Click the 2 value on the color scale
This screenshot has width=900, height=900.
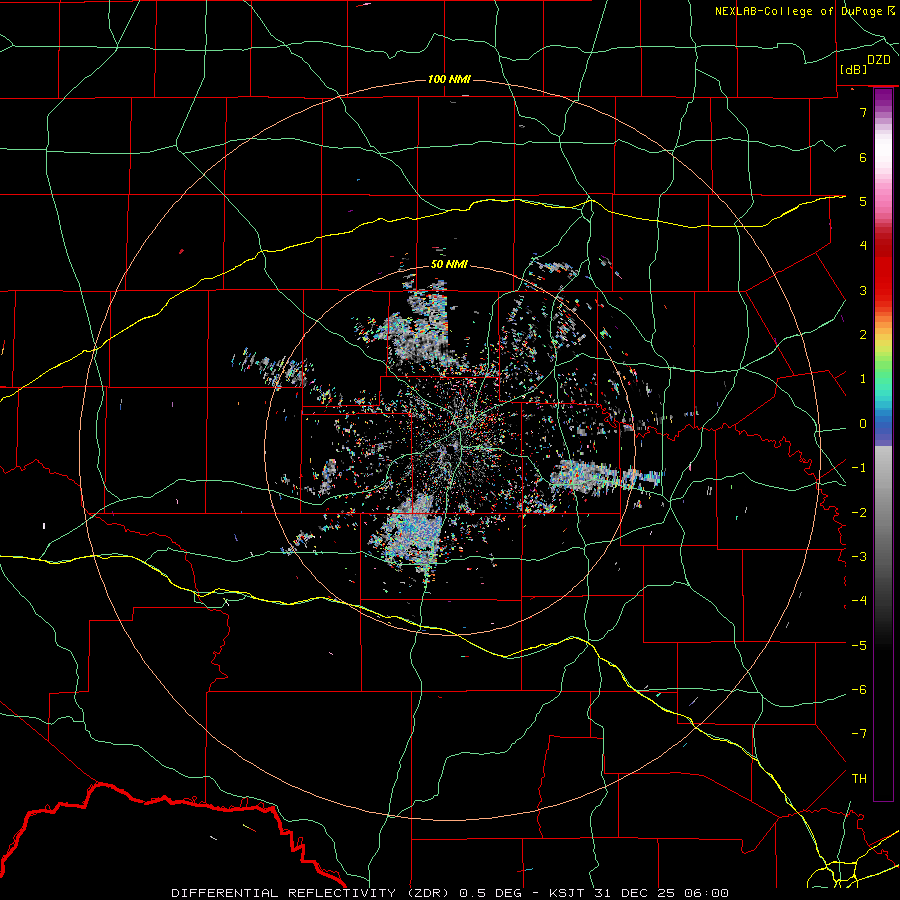pos(863,334)
